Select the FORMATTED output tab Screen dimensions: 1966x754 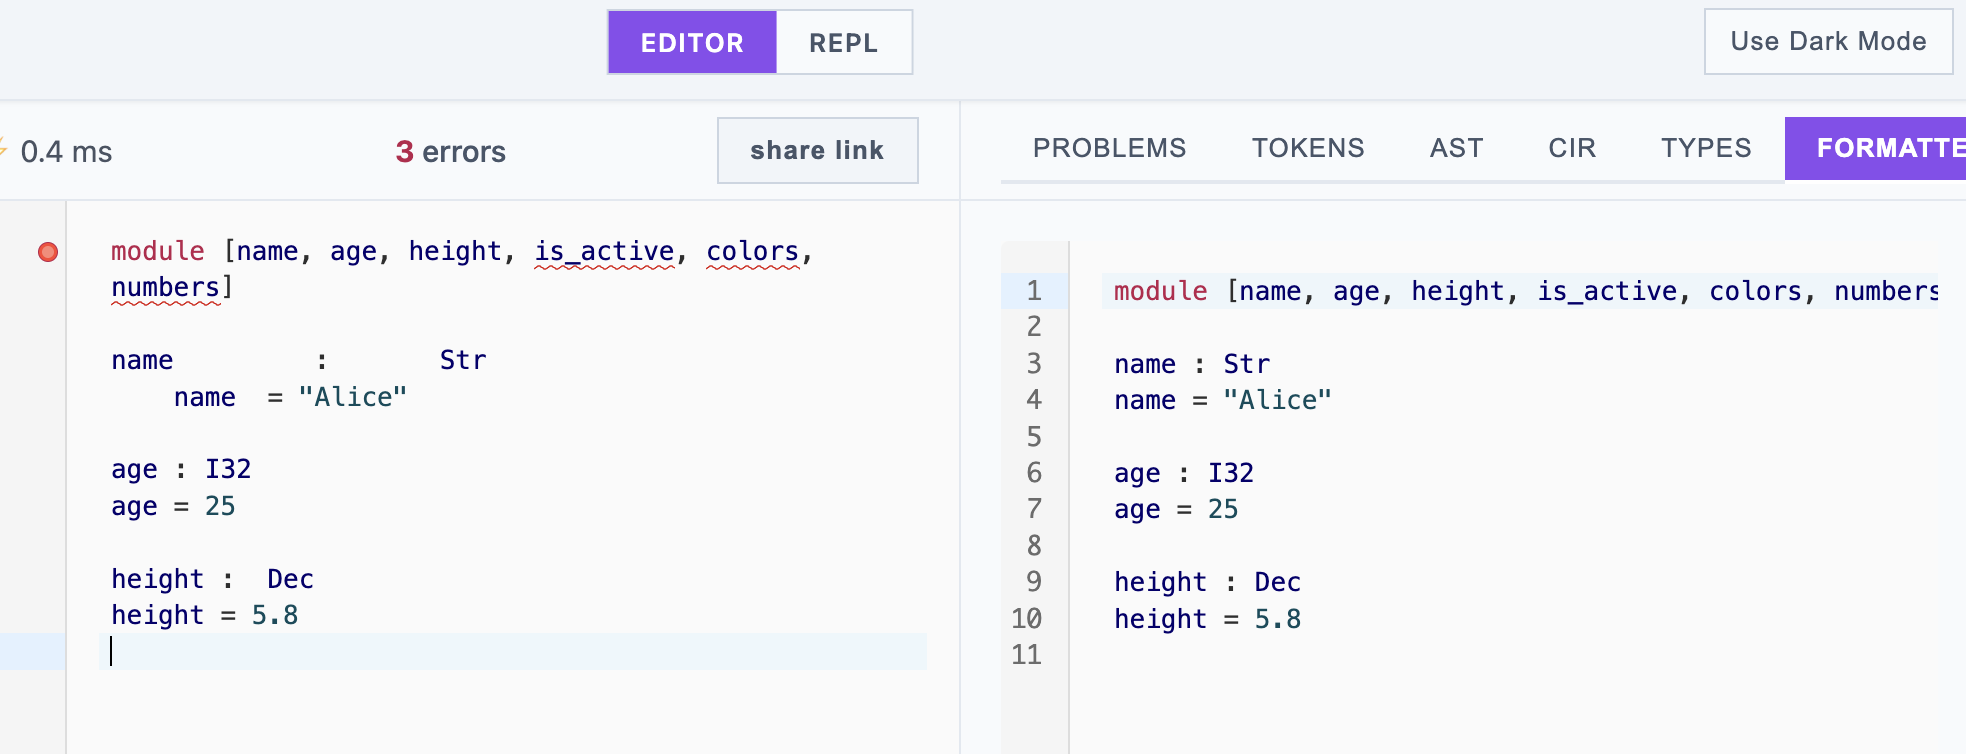pyautogui.click(x=1875, y=148)
